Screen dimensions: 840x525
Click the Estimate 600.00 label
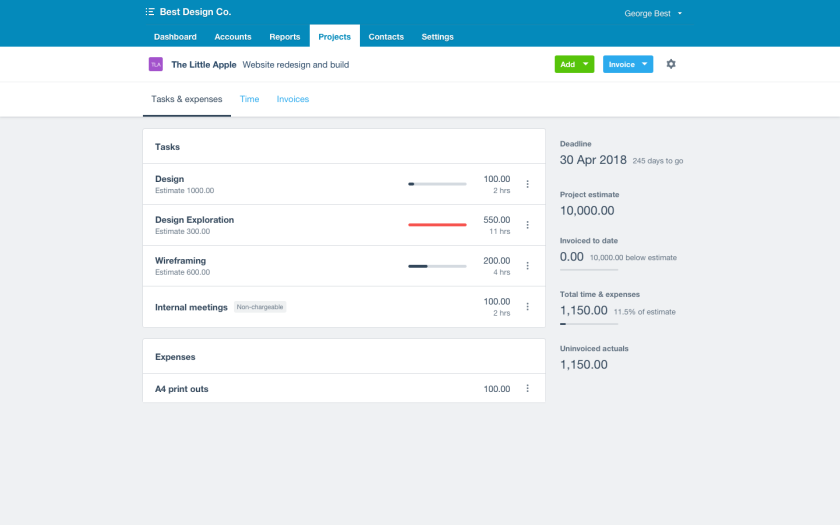pos(183,272)
